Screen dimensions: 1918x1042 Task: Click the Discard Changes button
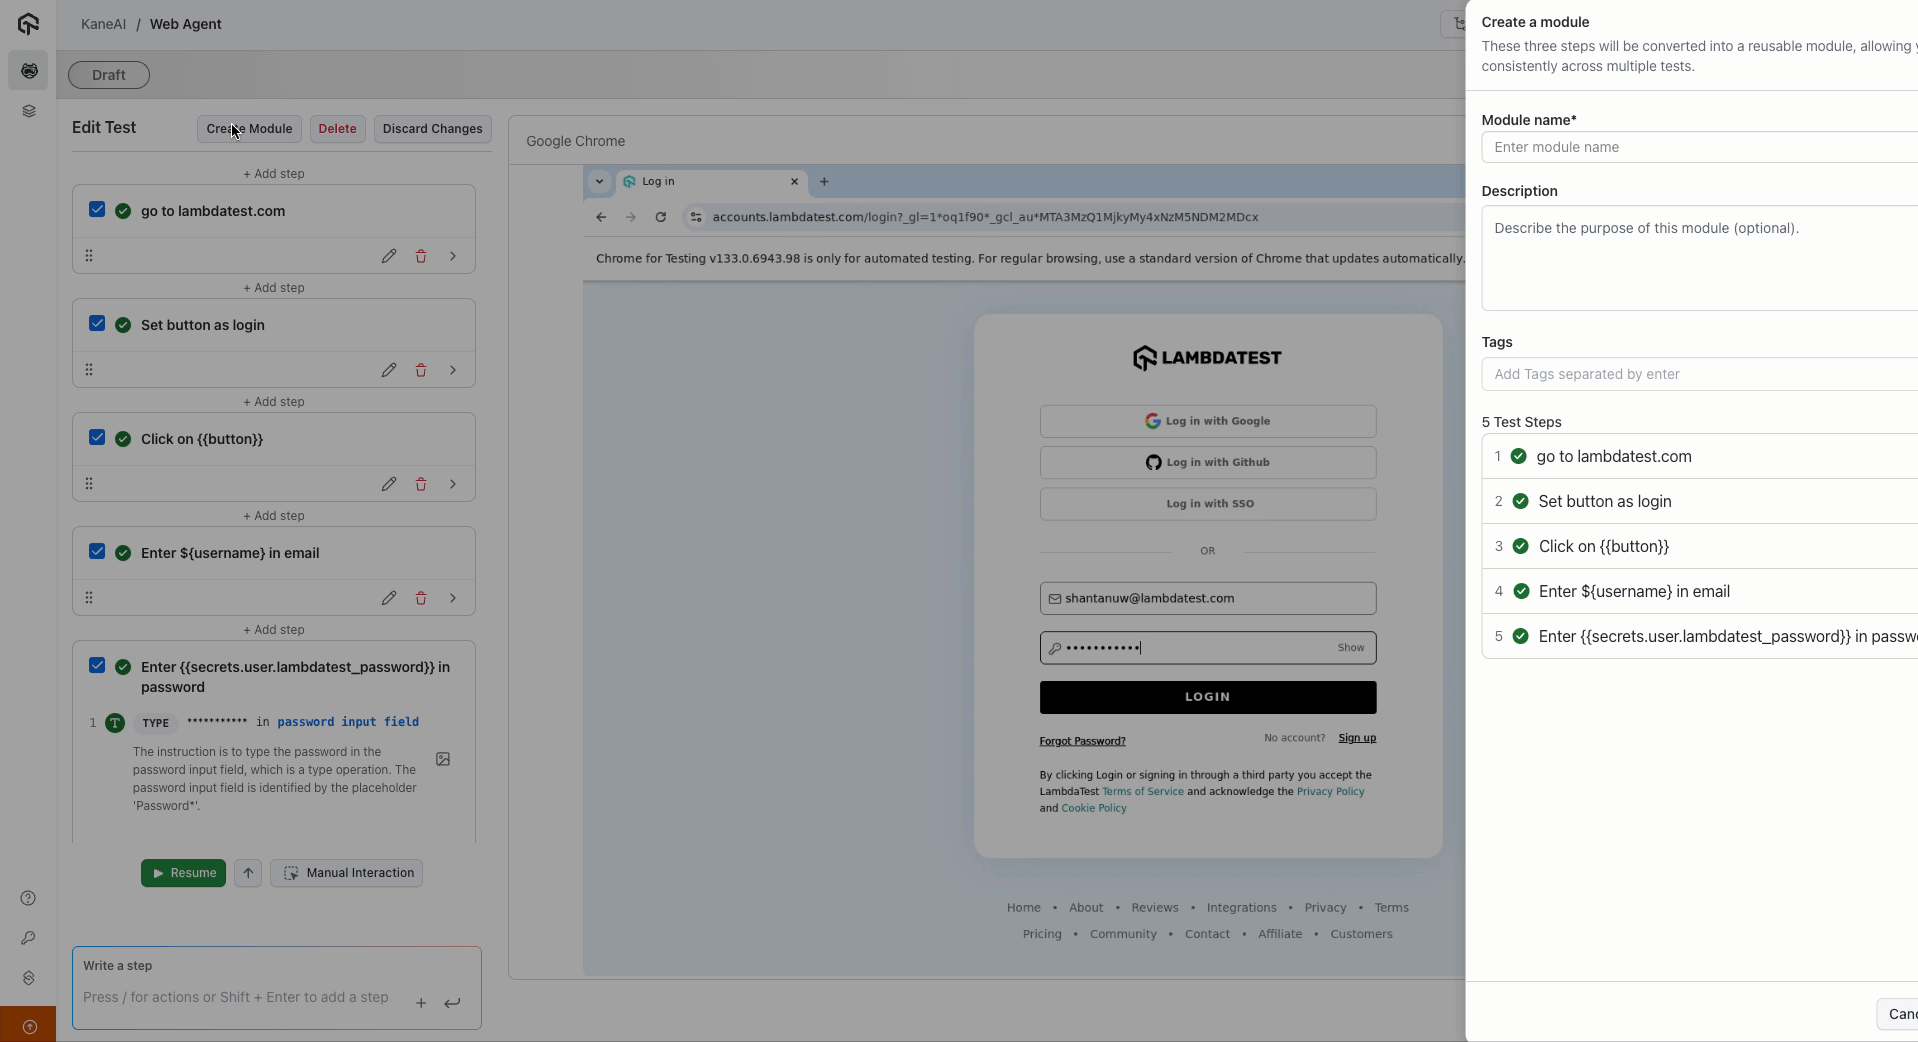click(x=432, y=129)
